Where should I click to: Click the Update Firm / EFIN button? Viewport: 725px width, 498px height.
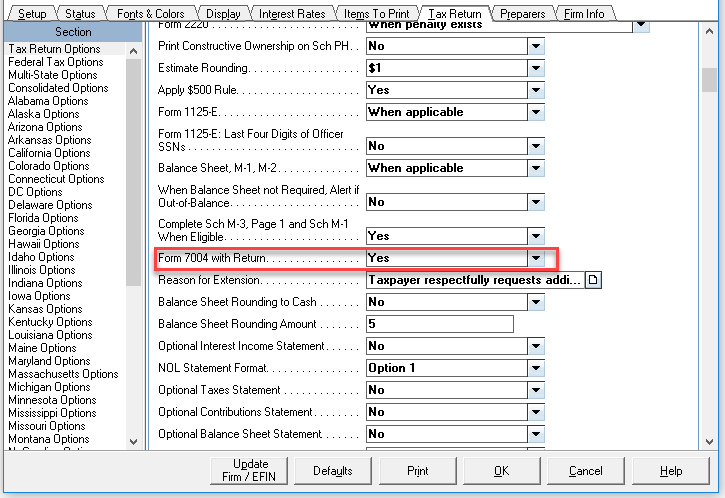click(249, 471)
